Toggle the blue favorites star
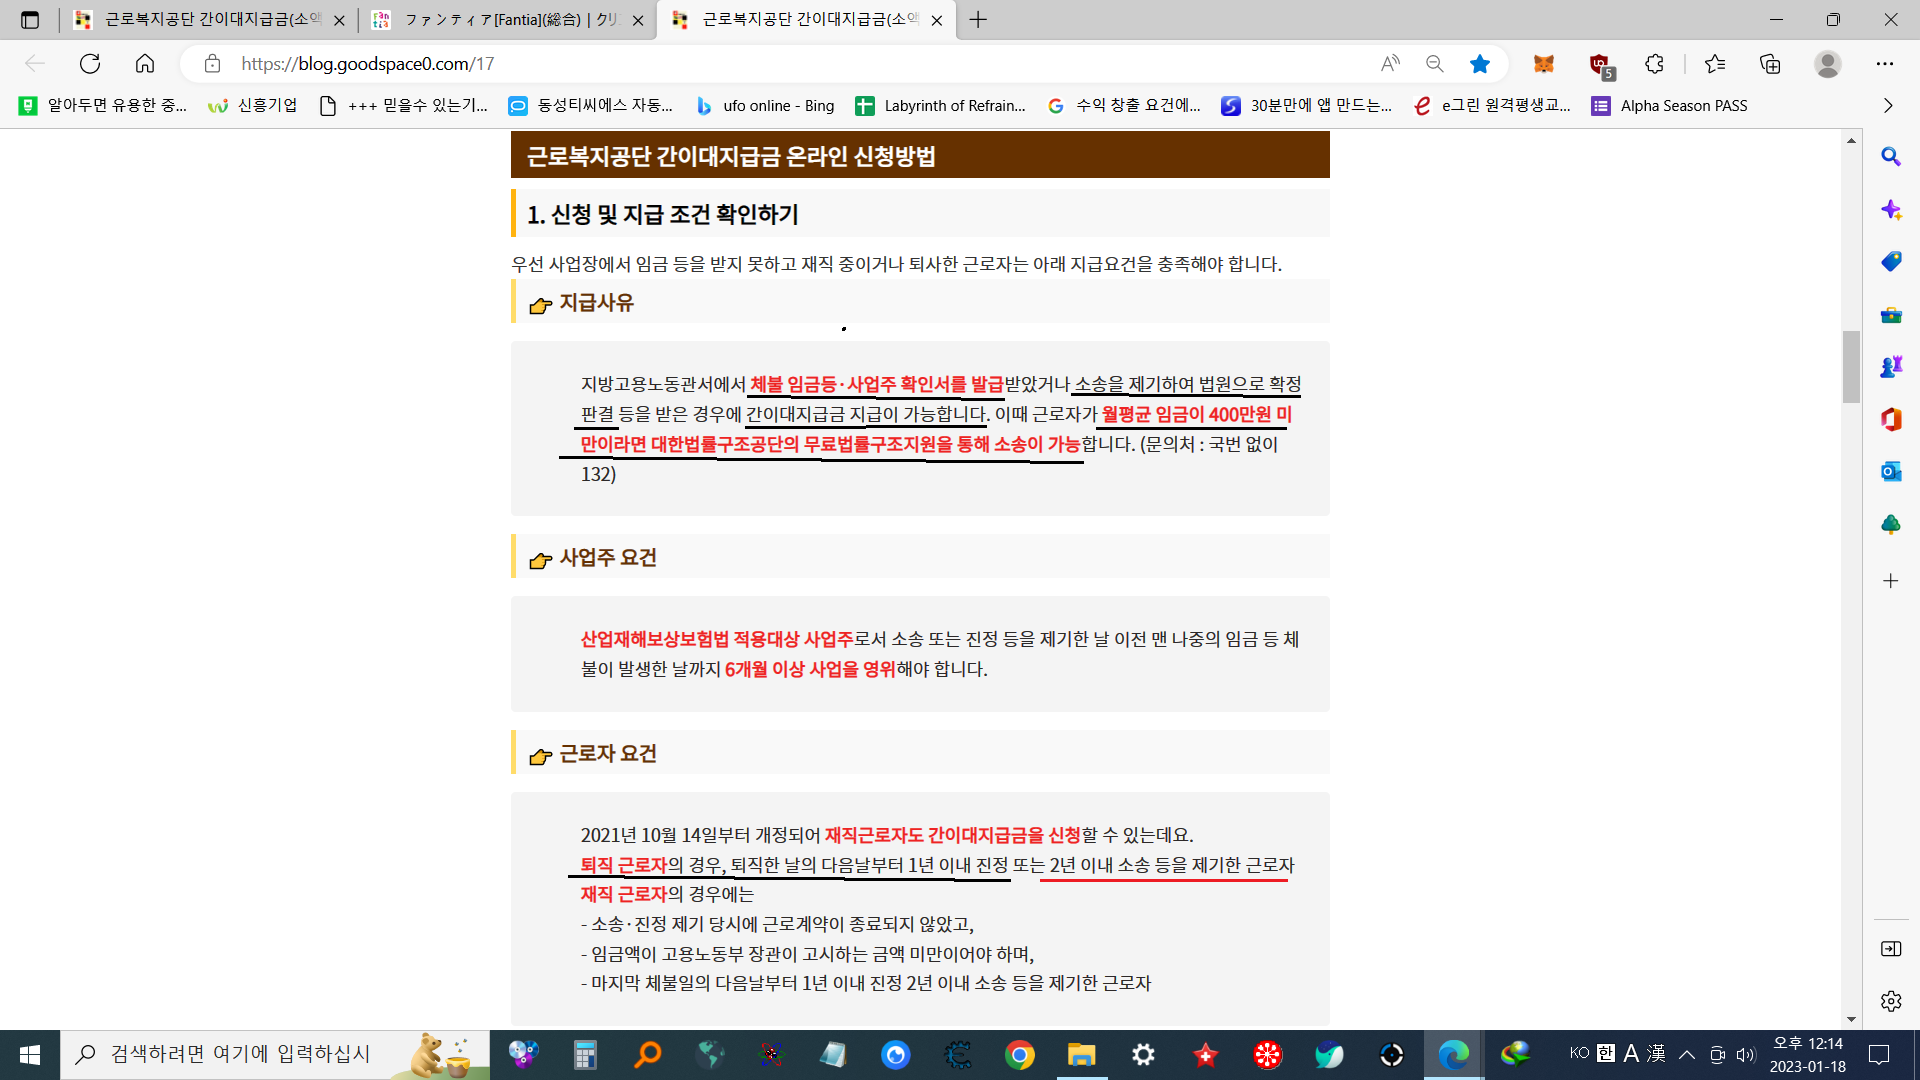Viewport: 1920px width, 1080px height. point(1480,64)
